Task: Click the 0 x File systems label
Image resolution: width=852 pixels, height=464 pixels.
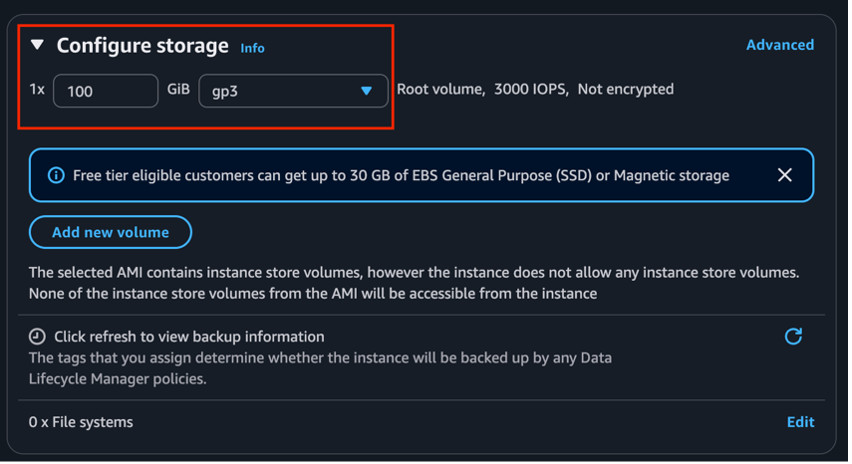Action: pyautogui.click(x=81, y=422)
